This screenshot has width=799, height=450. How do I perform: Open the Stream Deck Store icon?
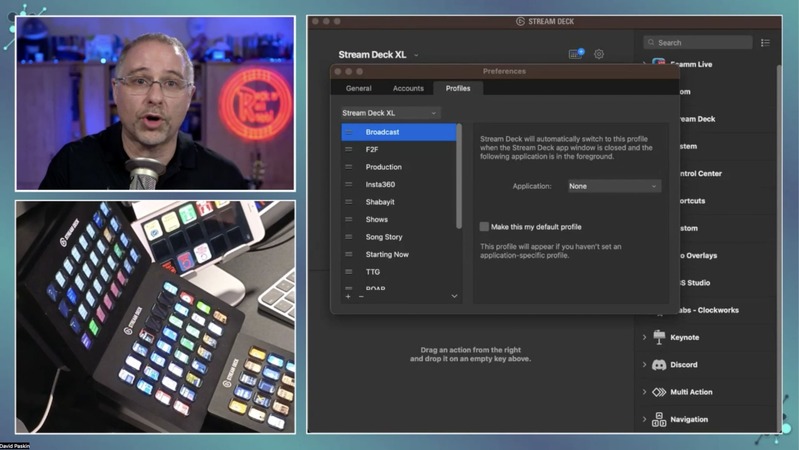point(576,54)
